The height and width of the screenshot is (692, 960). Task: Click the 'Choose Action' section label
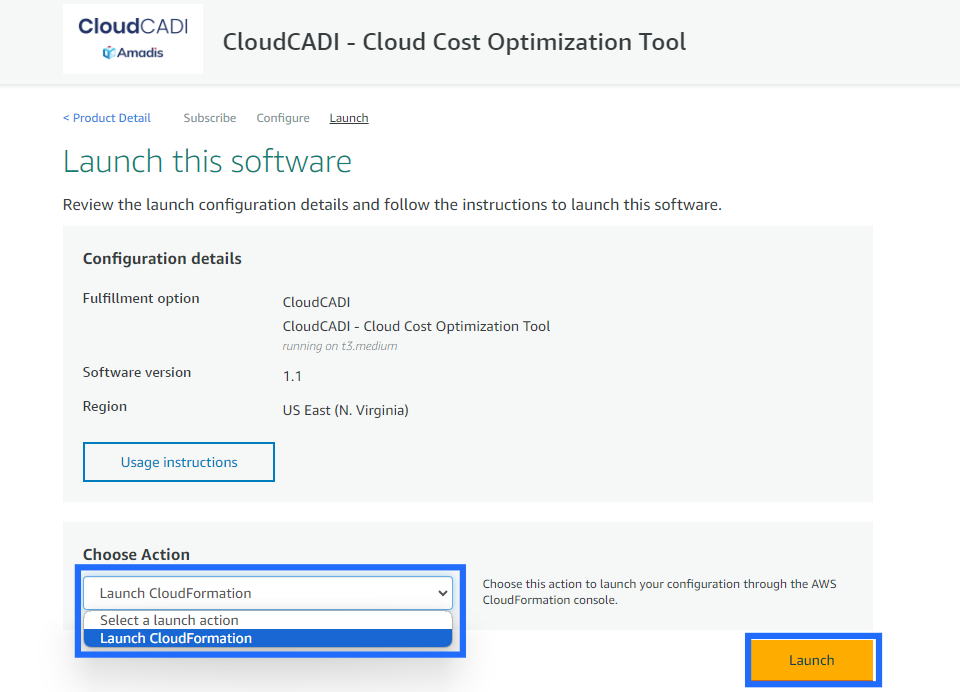tap(136, 555)
